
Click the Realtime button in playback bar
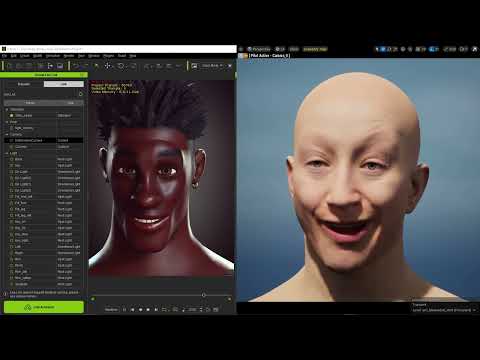tap(111, 310)
